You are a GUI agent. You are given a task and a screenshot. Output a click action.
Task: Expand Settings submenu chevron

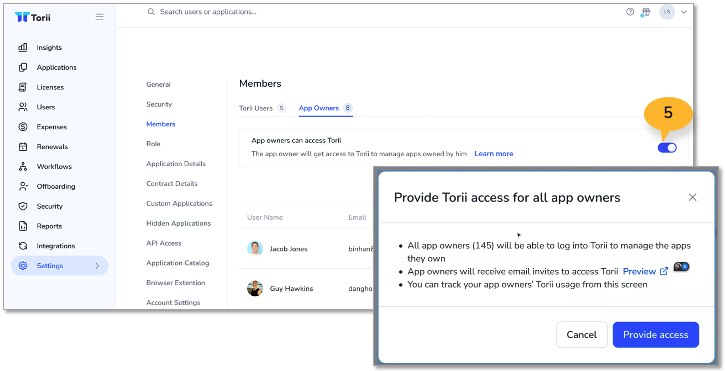pyautogui.click(x=97, y=266)
